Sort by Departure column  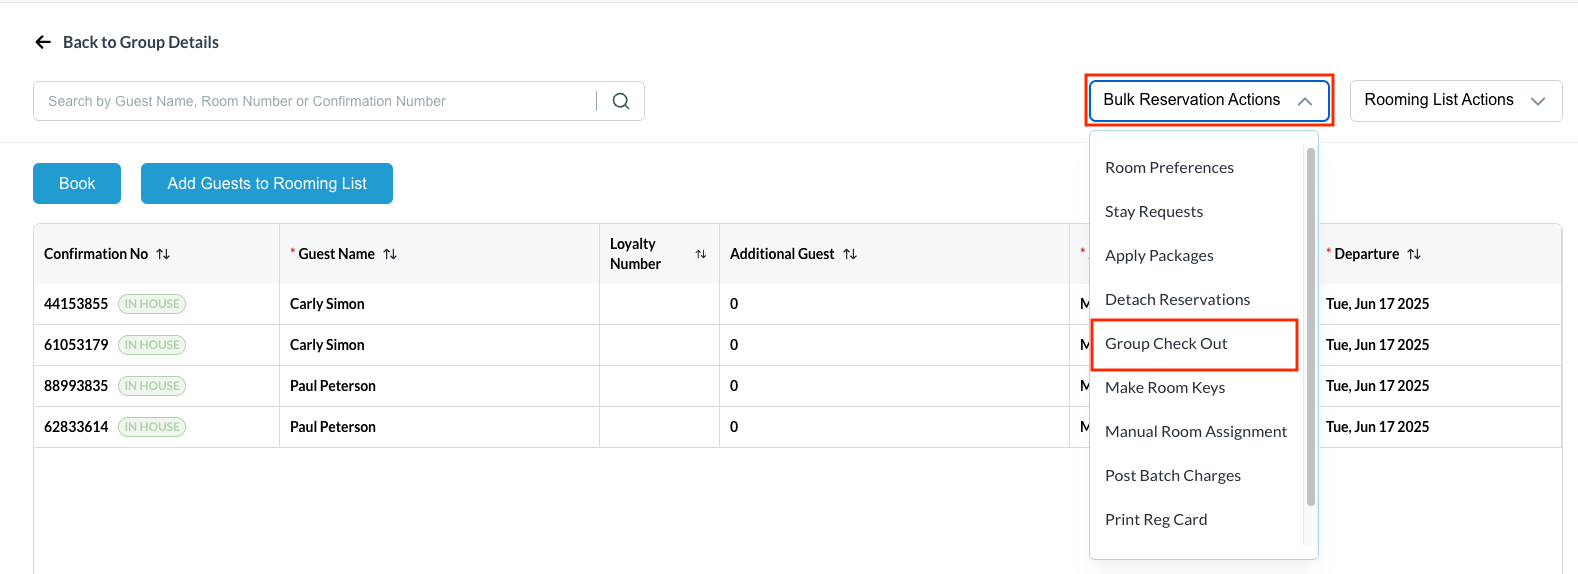tap(1414, 254)
